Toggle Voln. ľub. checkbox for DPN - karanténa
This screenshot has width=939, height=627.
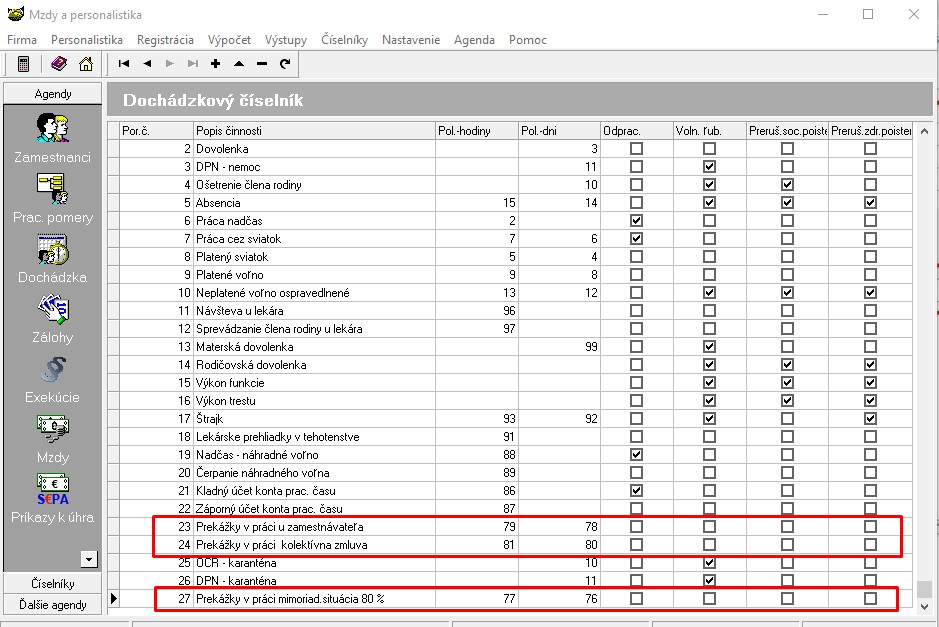tap(709, 580)
